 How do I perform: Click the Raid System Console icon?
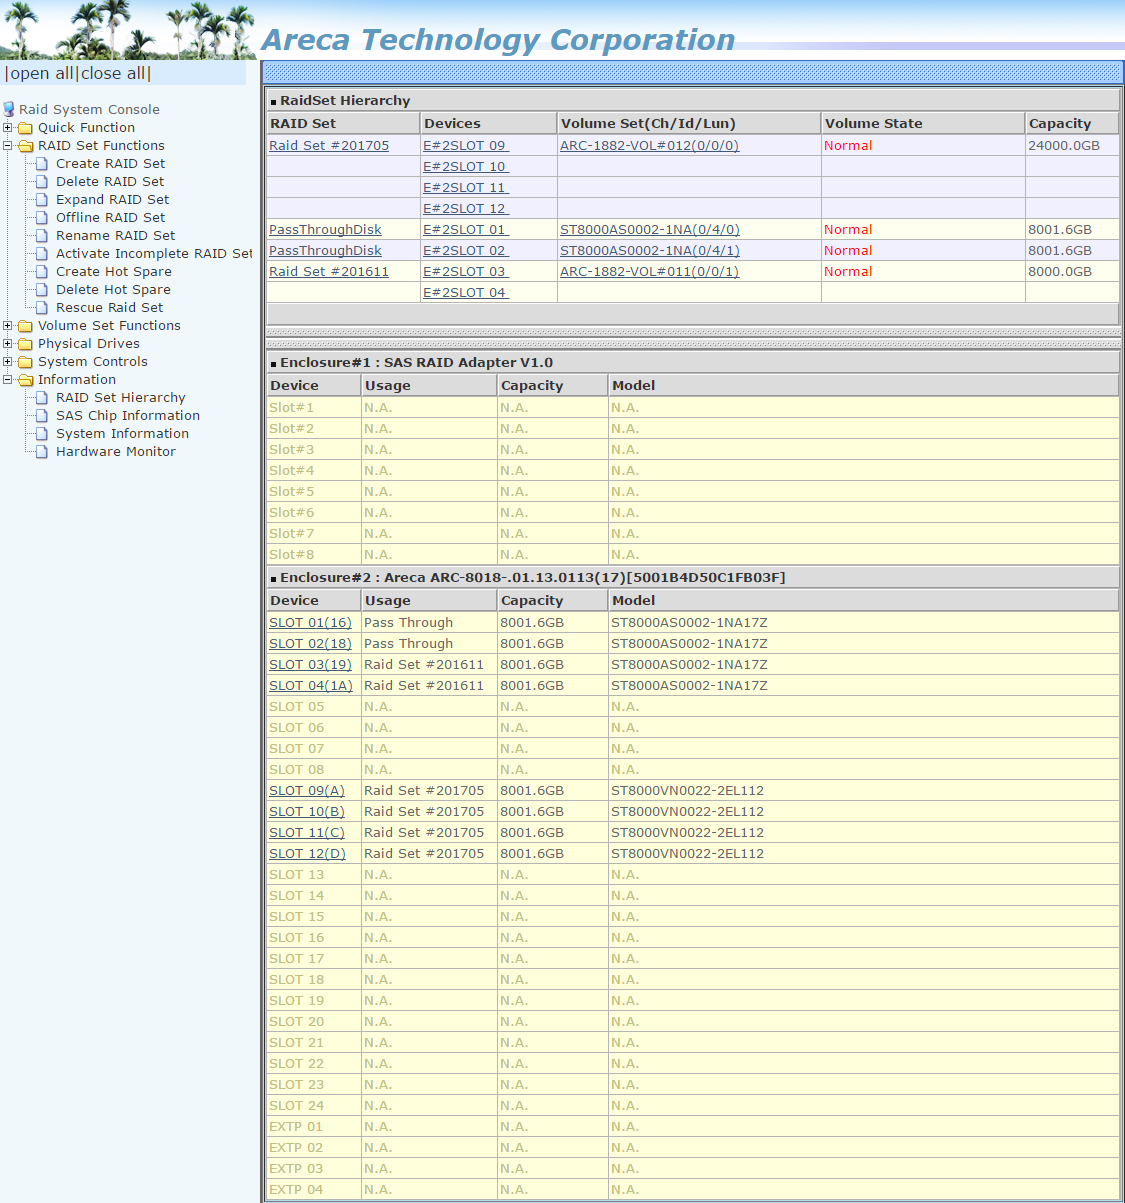[9, 109]
